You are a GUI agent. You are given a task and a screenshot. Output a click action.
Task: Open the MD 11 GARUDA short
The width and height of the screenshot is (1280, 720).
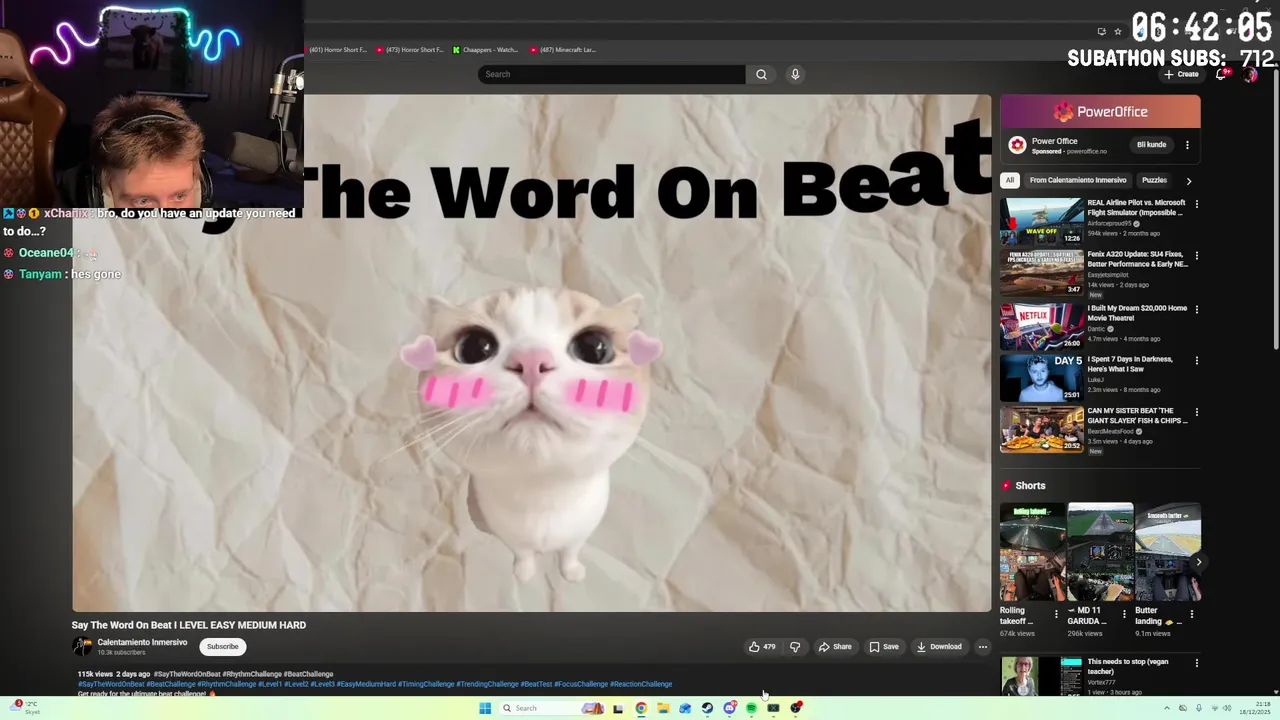1100,552
